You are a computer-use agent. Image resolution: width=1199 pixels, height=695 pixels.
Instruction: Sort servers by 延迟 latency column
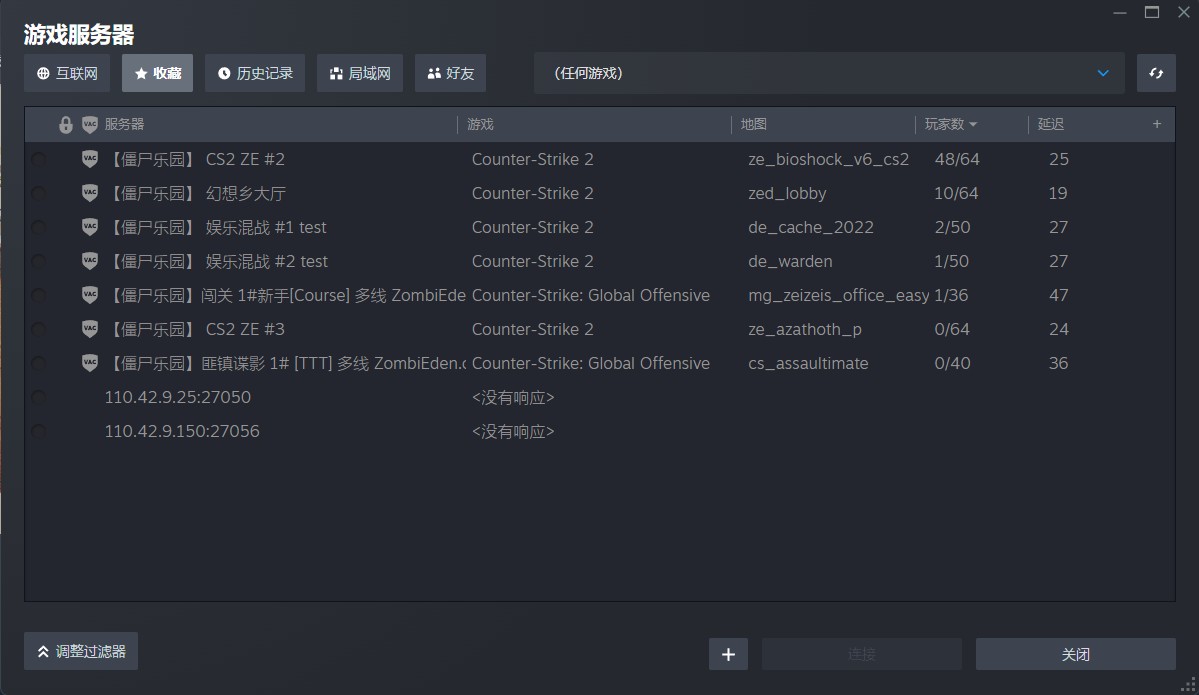tap(1051, 124)
